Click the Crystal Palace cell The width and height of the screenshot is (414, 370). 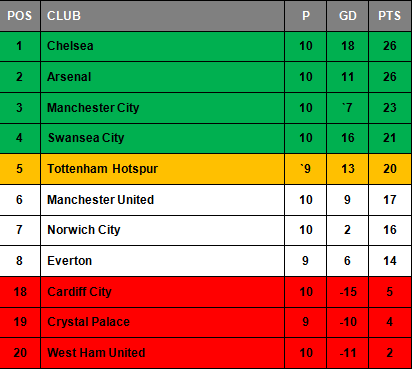[163, 322]
